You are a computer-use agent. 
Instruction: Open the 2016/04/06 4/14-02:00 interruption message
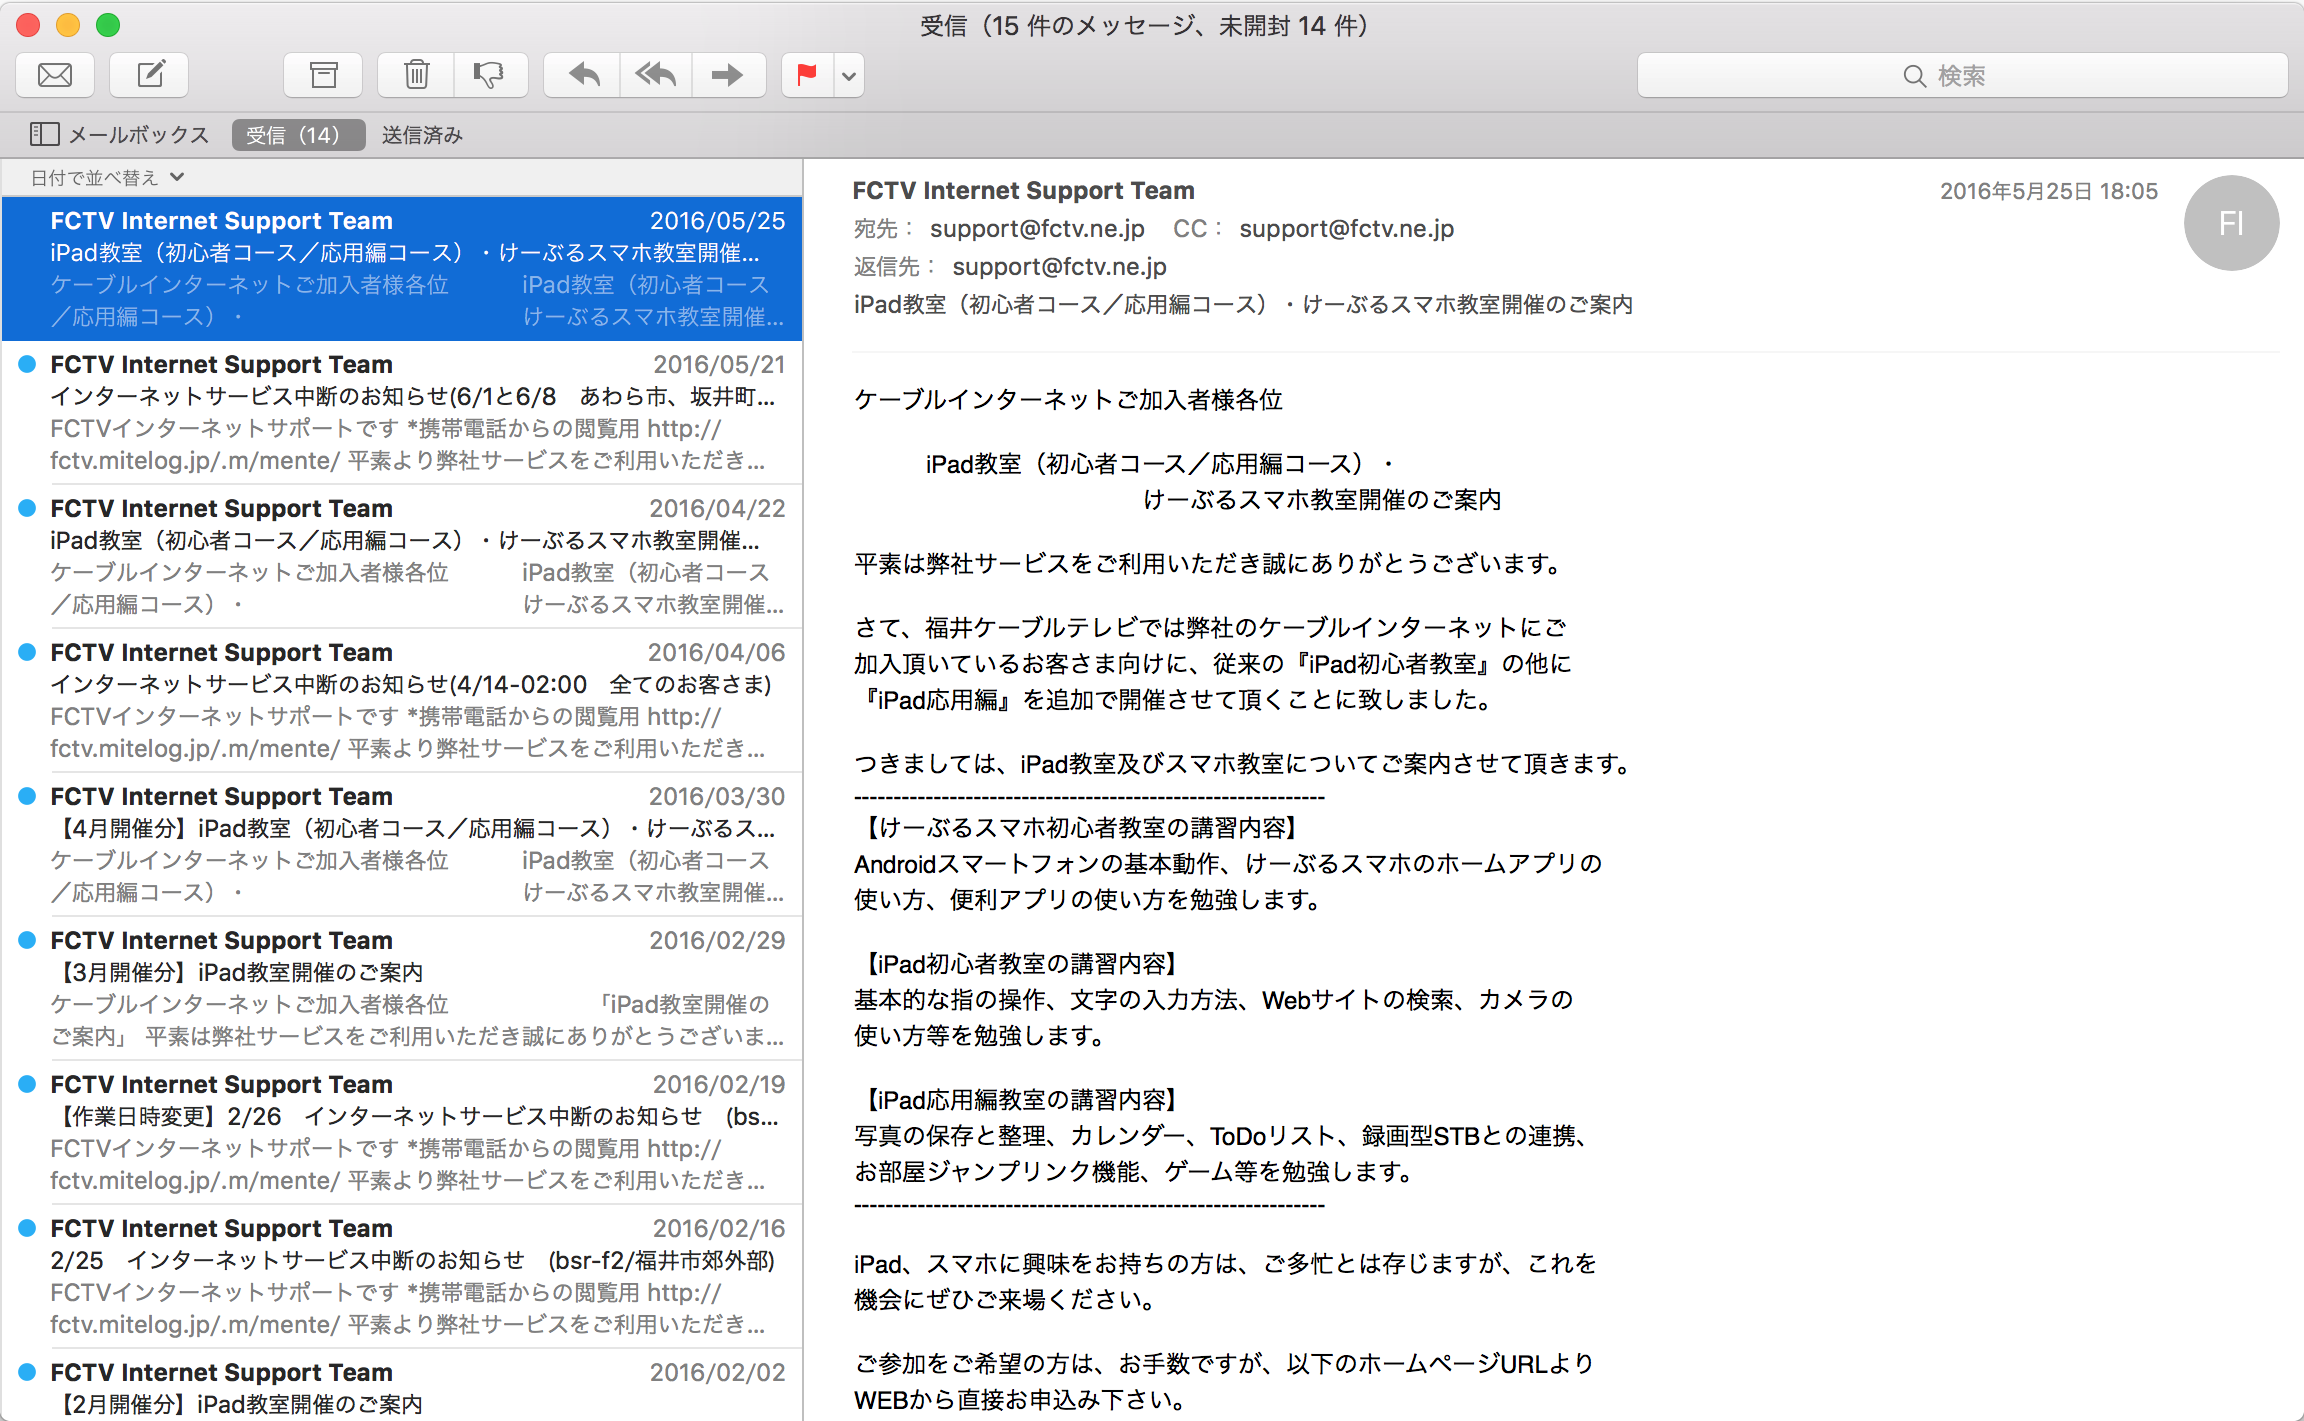pos(402,700)
